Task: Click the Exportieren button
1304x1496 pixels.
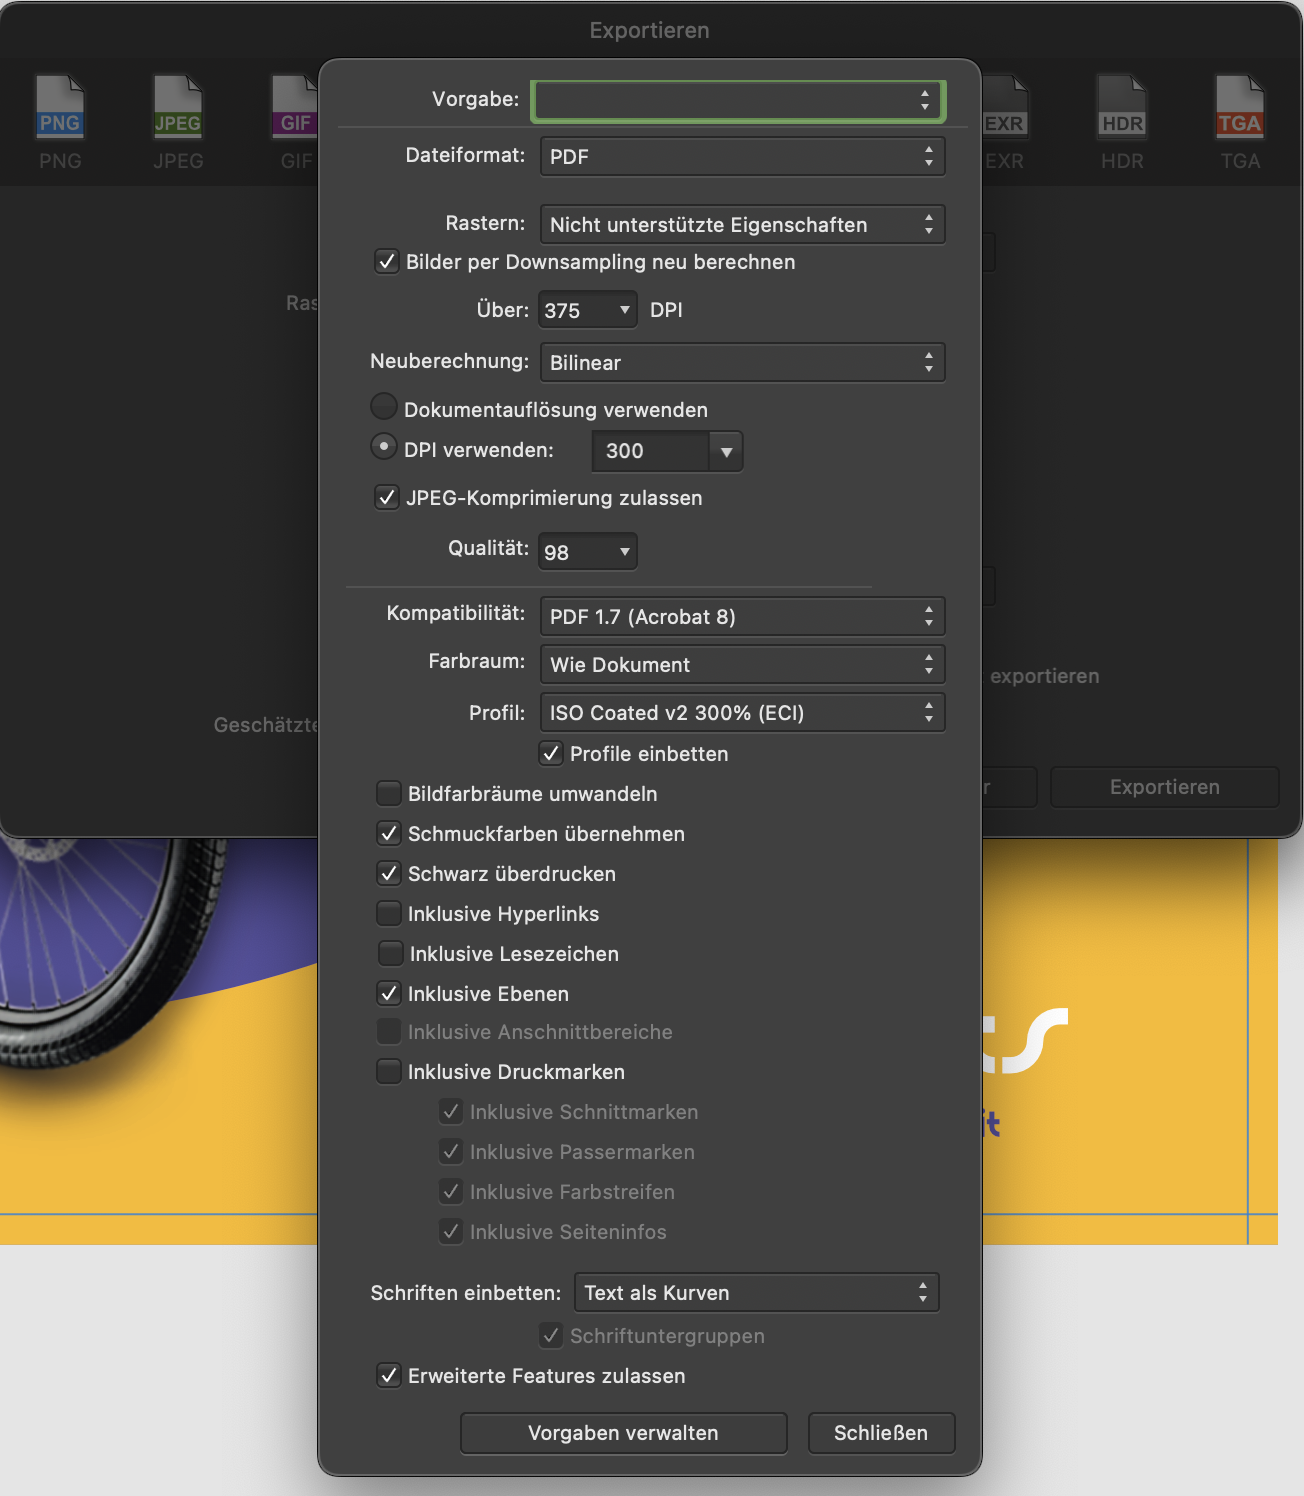Action: (x=1164, y=787)
